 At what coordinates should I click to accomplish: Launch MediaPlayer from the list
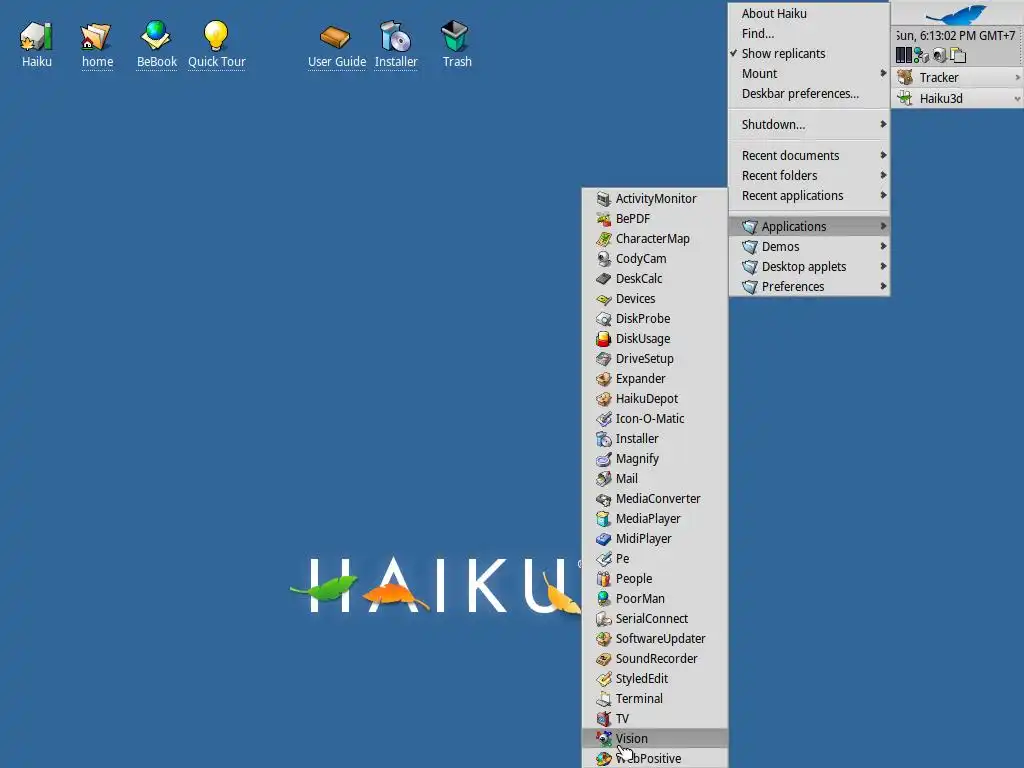[x=655, y=519]
